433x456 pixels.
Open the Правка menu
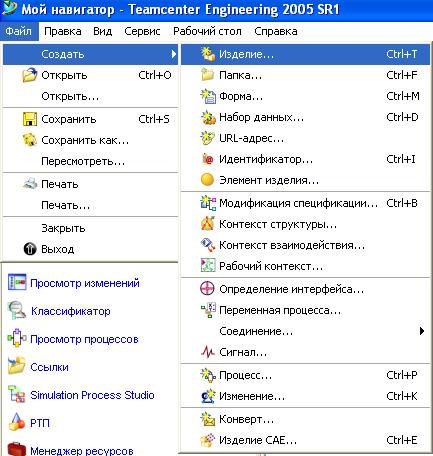click(63, 31)
